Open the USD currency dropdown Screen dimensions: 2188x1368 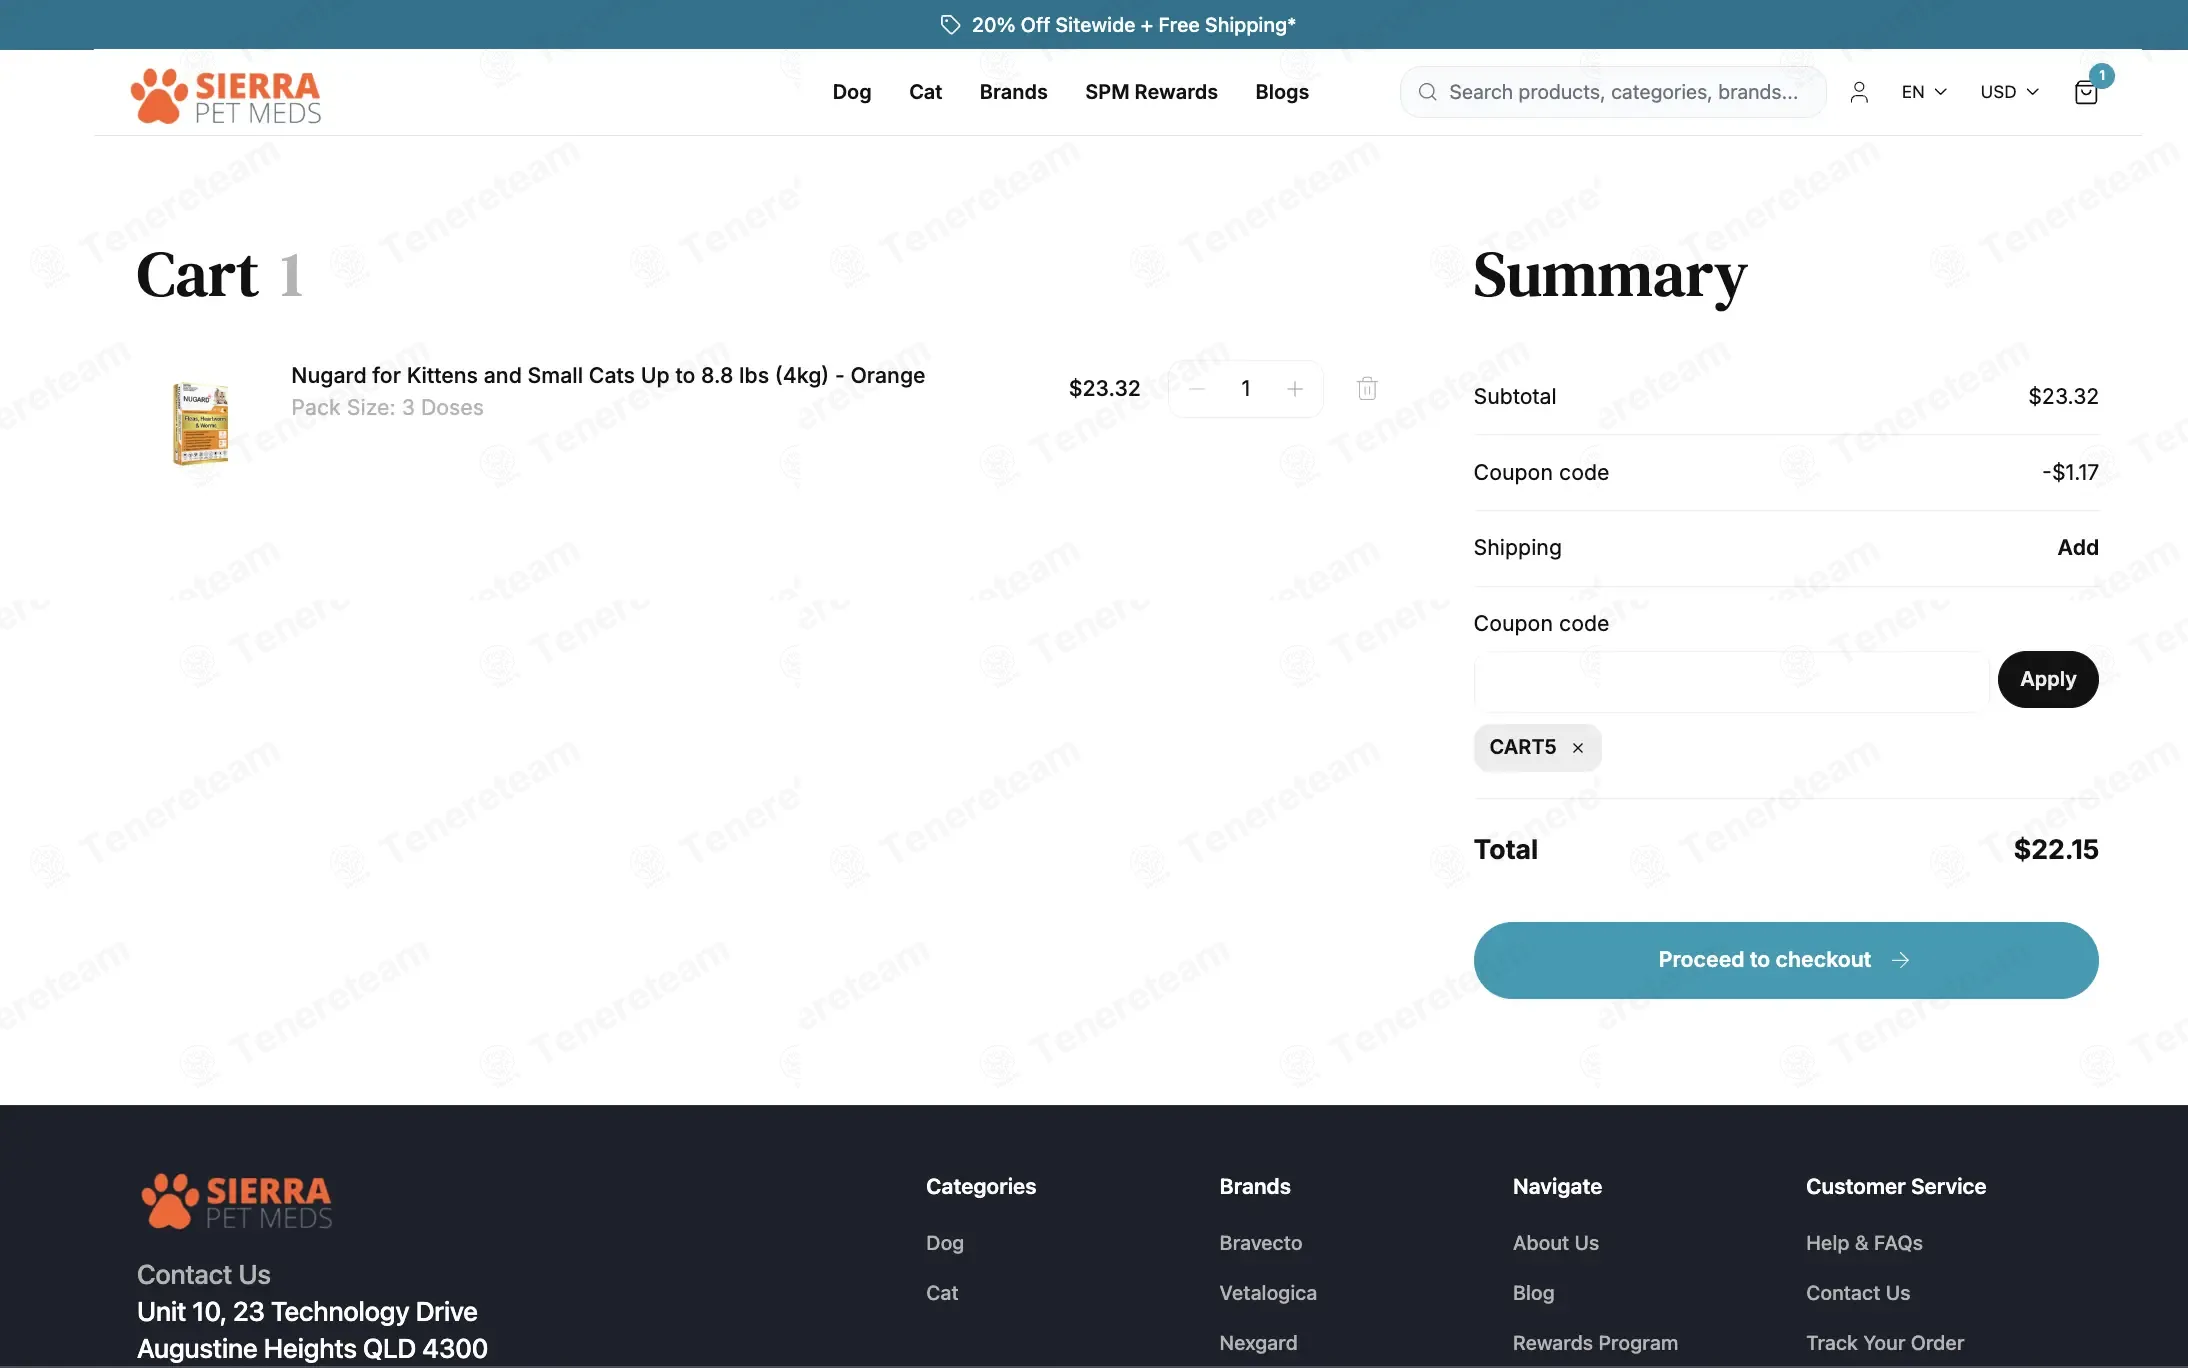point(2009,92)
